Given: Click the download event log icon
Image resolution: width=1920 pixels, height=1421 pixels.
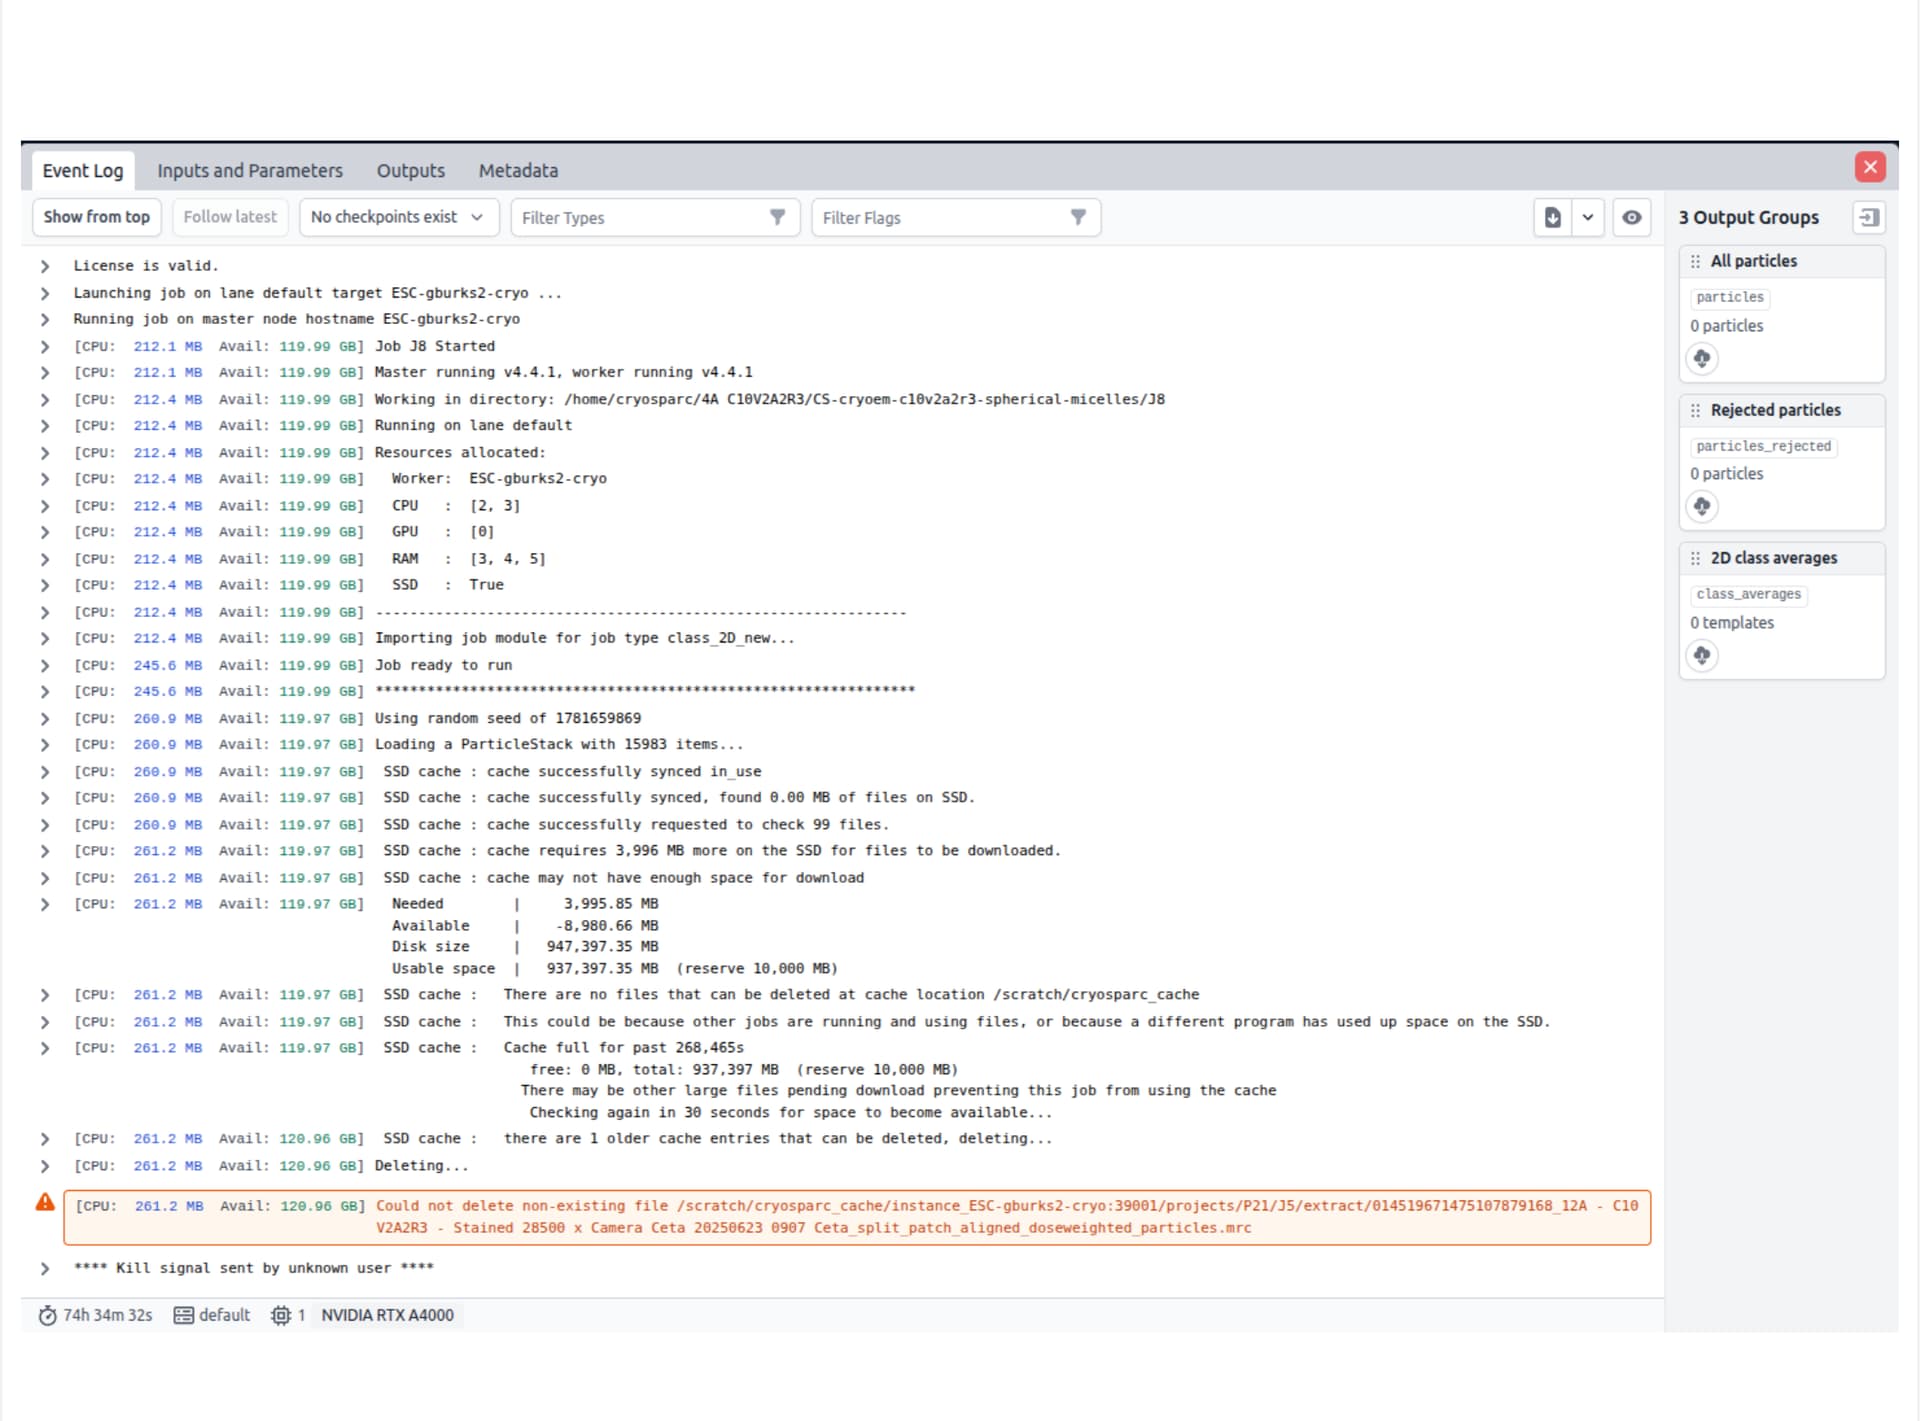Looking at the screenshot, I should (1552, 217).
